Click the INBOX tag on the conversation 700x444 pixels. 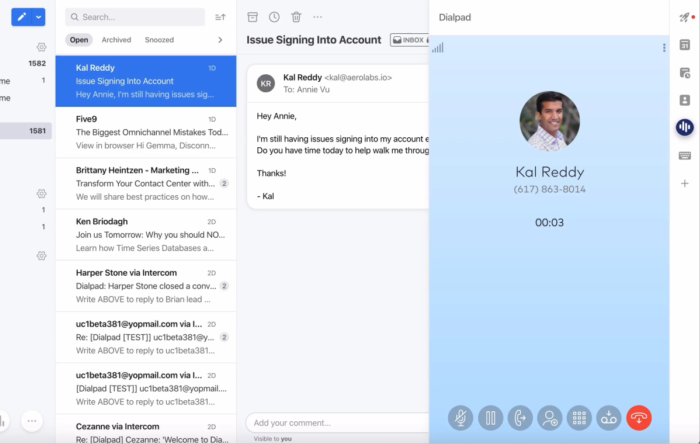tap(409, 40)
